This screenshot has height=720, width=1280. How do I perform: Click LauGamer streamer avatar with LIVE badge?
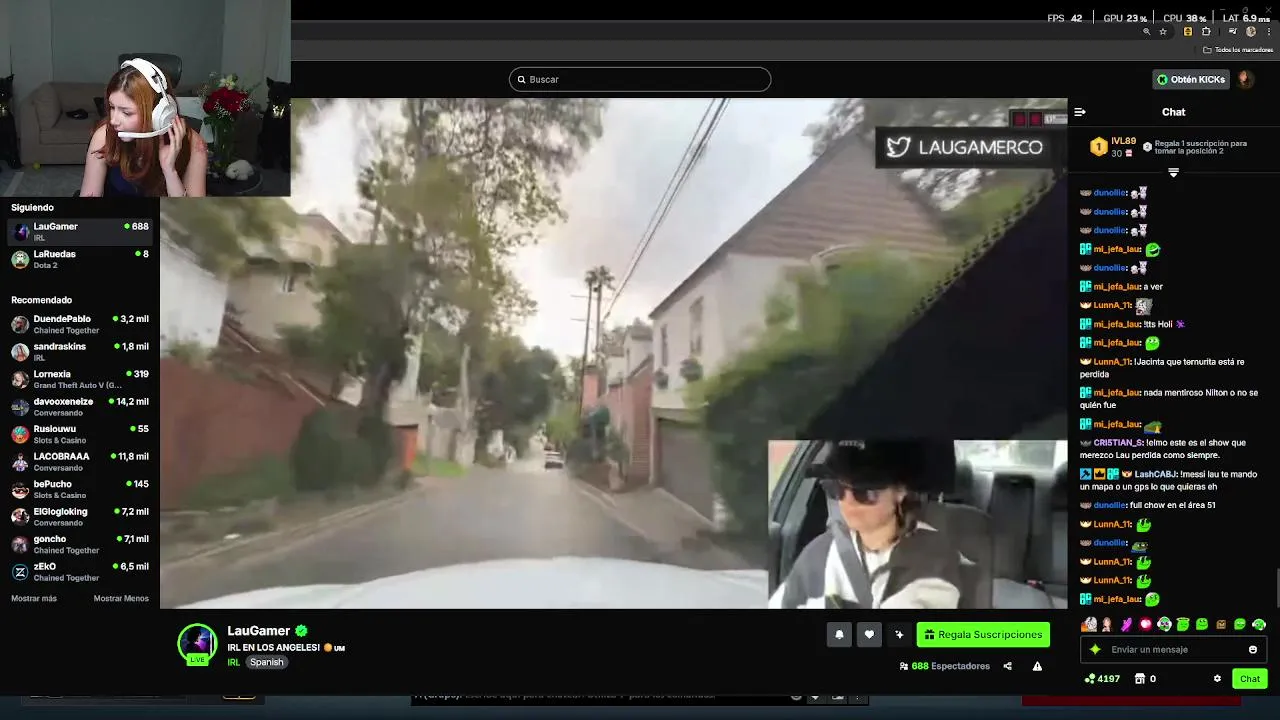[197, 644]
